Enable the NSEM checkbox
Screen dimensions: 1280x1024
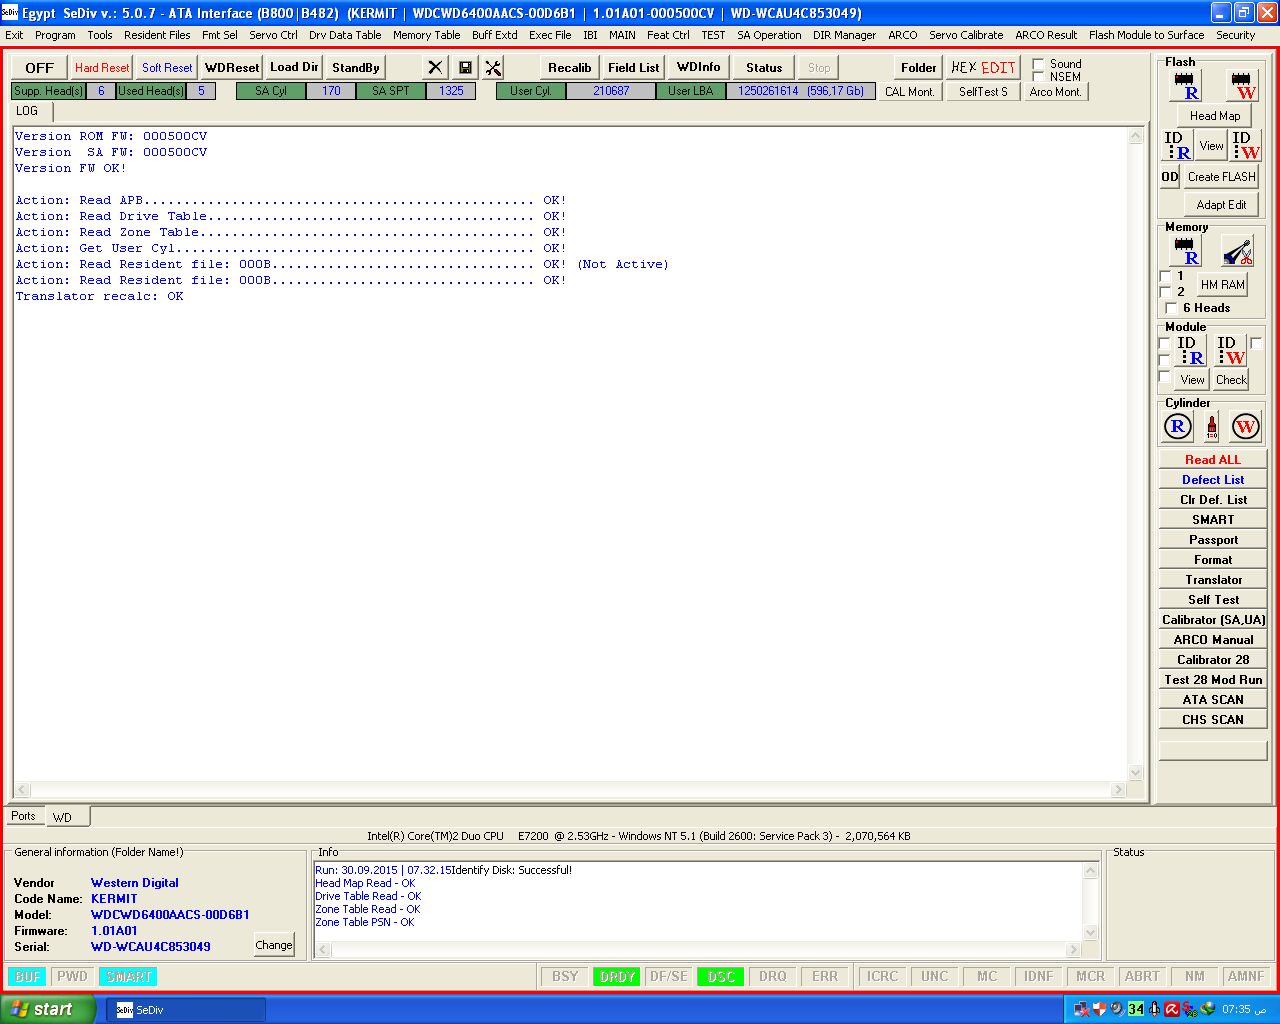click(x=1038, y=77)
